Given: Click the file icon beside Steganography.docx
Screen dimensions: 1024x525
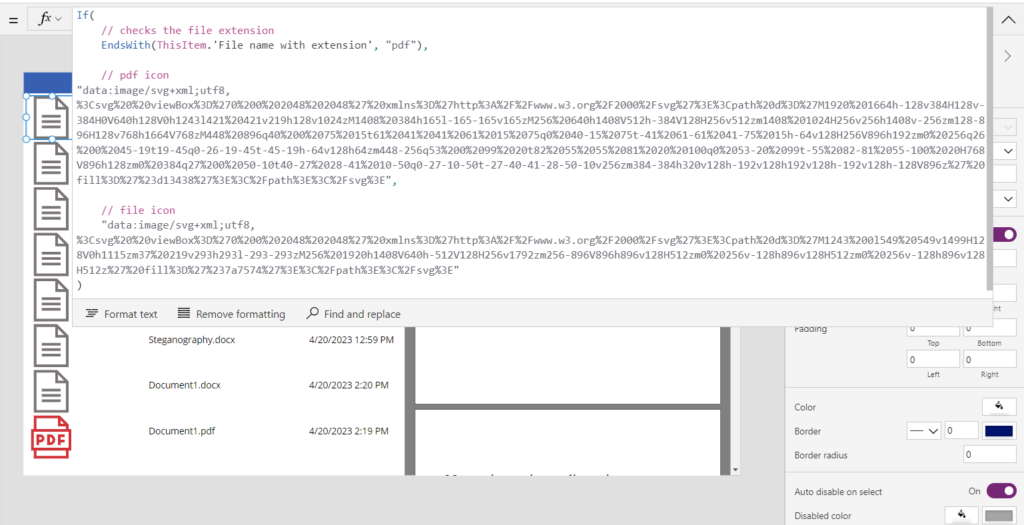Looking at the screenshot, I should (x=51, y=345).
